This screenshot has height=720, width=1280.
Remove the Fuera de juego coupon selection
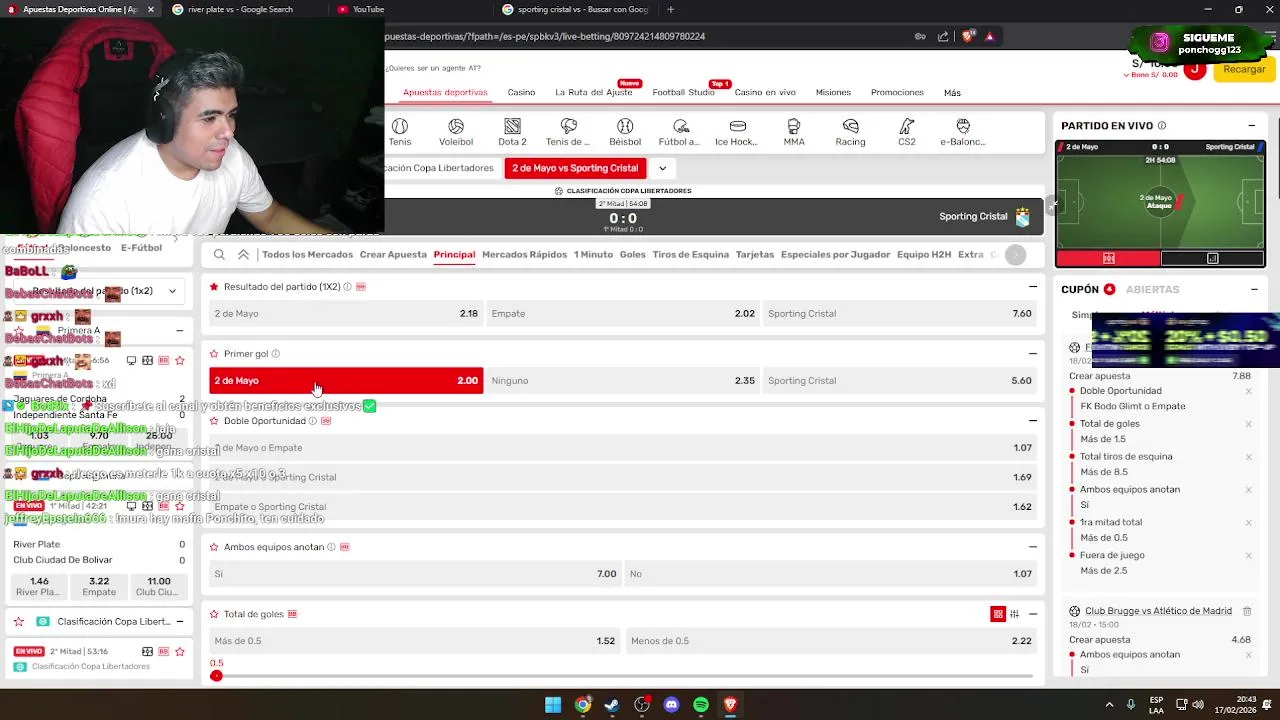1248,555
